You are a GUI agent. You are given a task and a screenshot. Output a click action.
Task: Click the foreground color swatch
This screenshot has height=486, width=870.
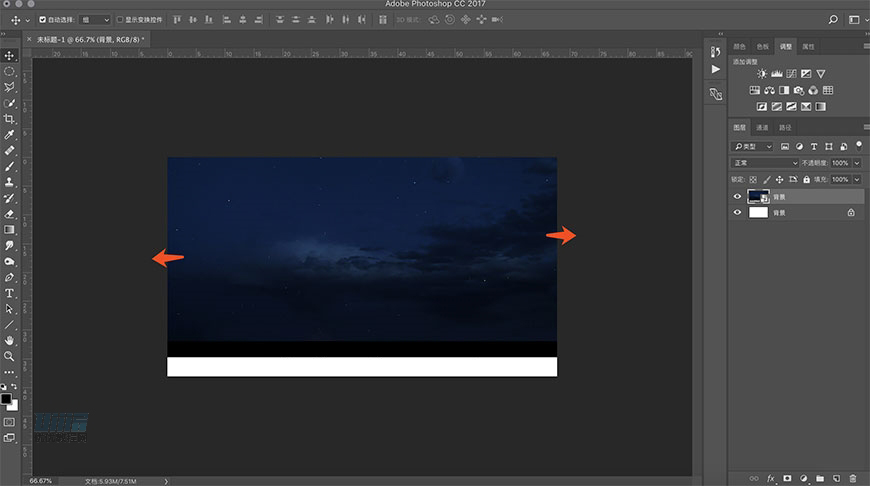[x=6, y=399]
